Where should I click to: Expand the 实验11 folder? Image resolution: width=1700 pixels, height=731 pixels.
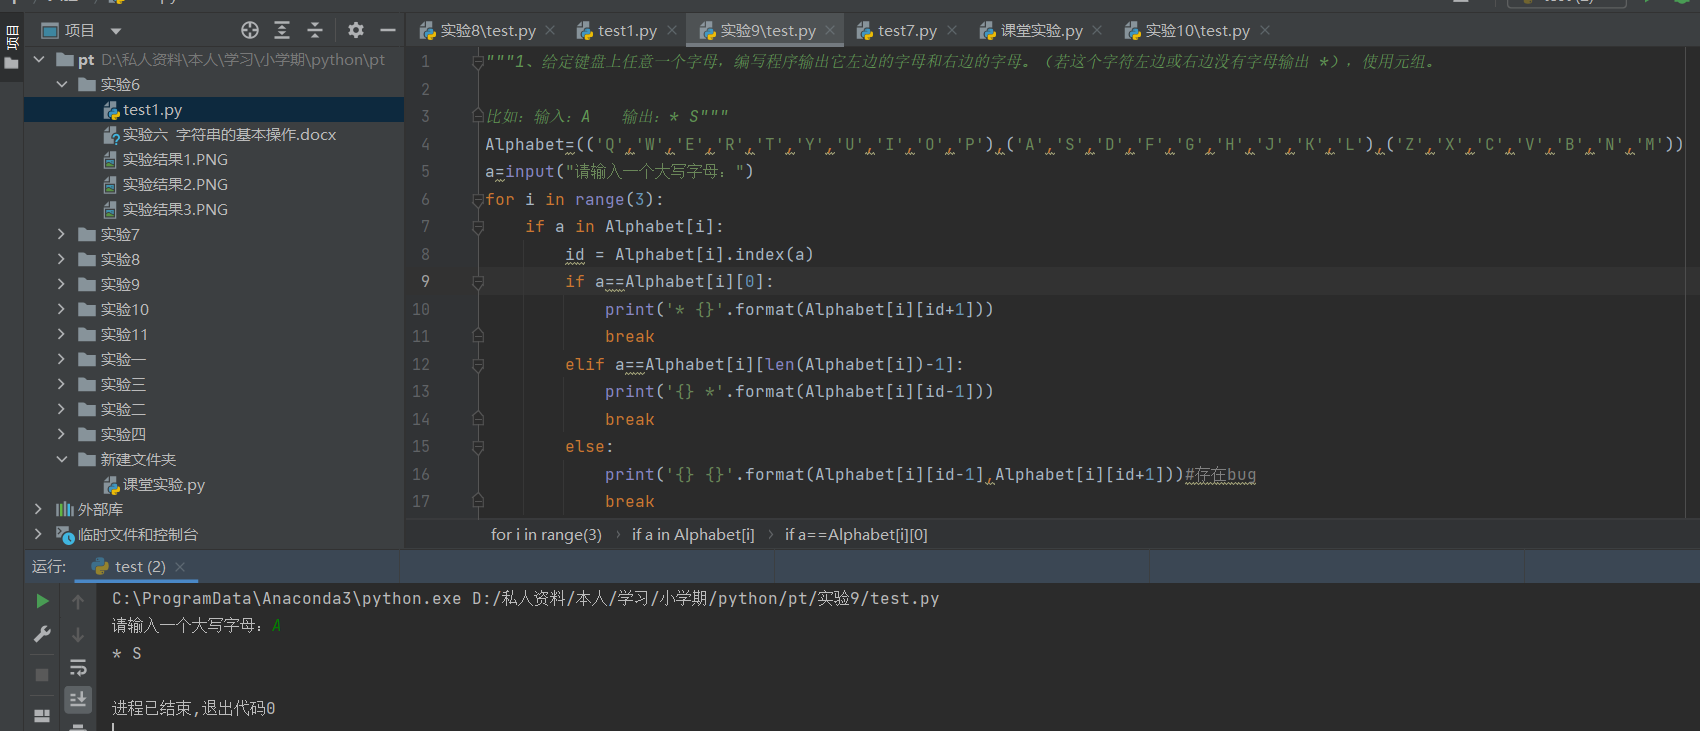coord(62,334)
